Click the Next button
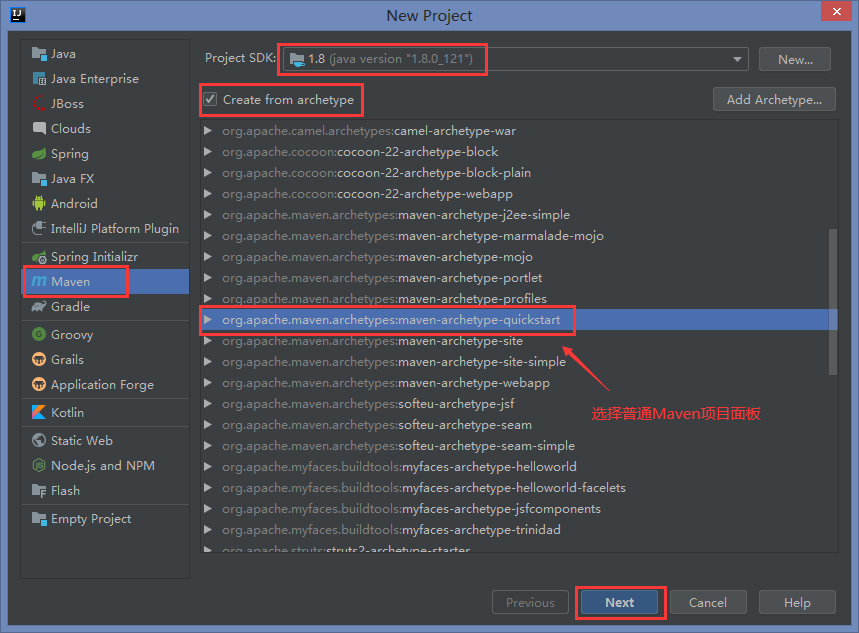Viewport: 859px width, 633px height. tap(619, 602)
